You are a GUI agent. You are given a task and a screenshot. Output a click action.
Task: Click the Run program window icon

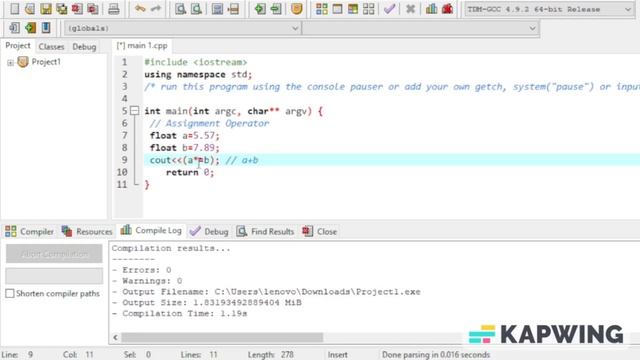[337, 9]
